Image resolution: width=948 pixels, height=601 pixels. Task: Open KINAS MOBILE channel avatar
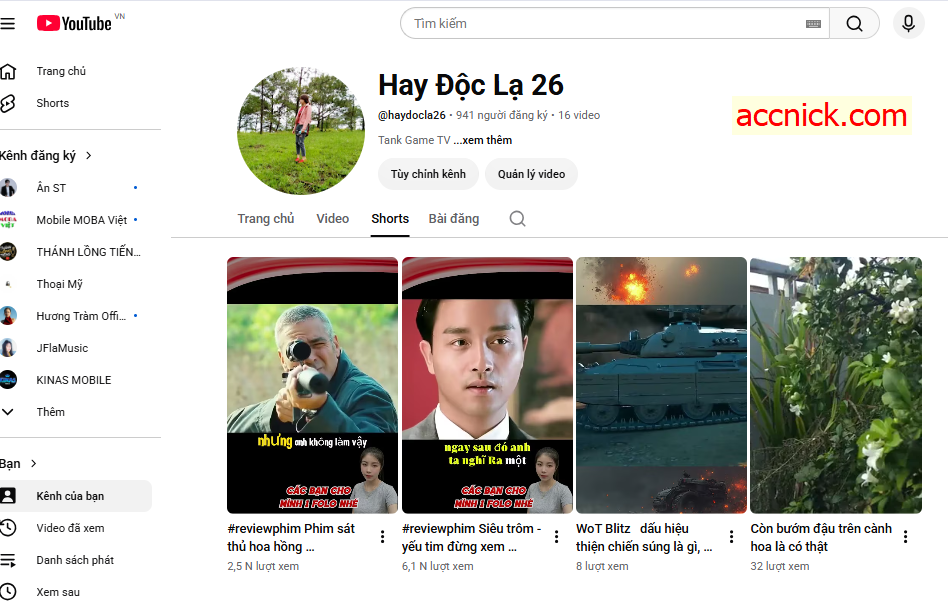[8, 380]
